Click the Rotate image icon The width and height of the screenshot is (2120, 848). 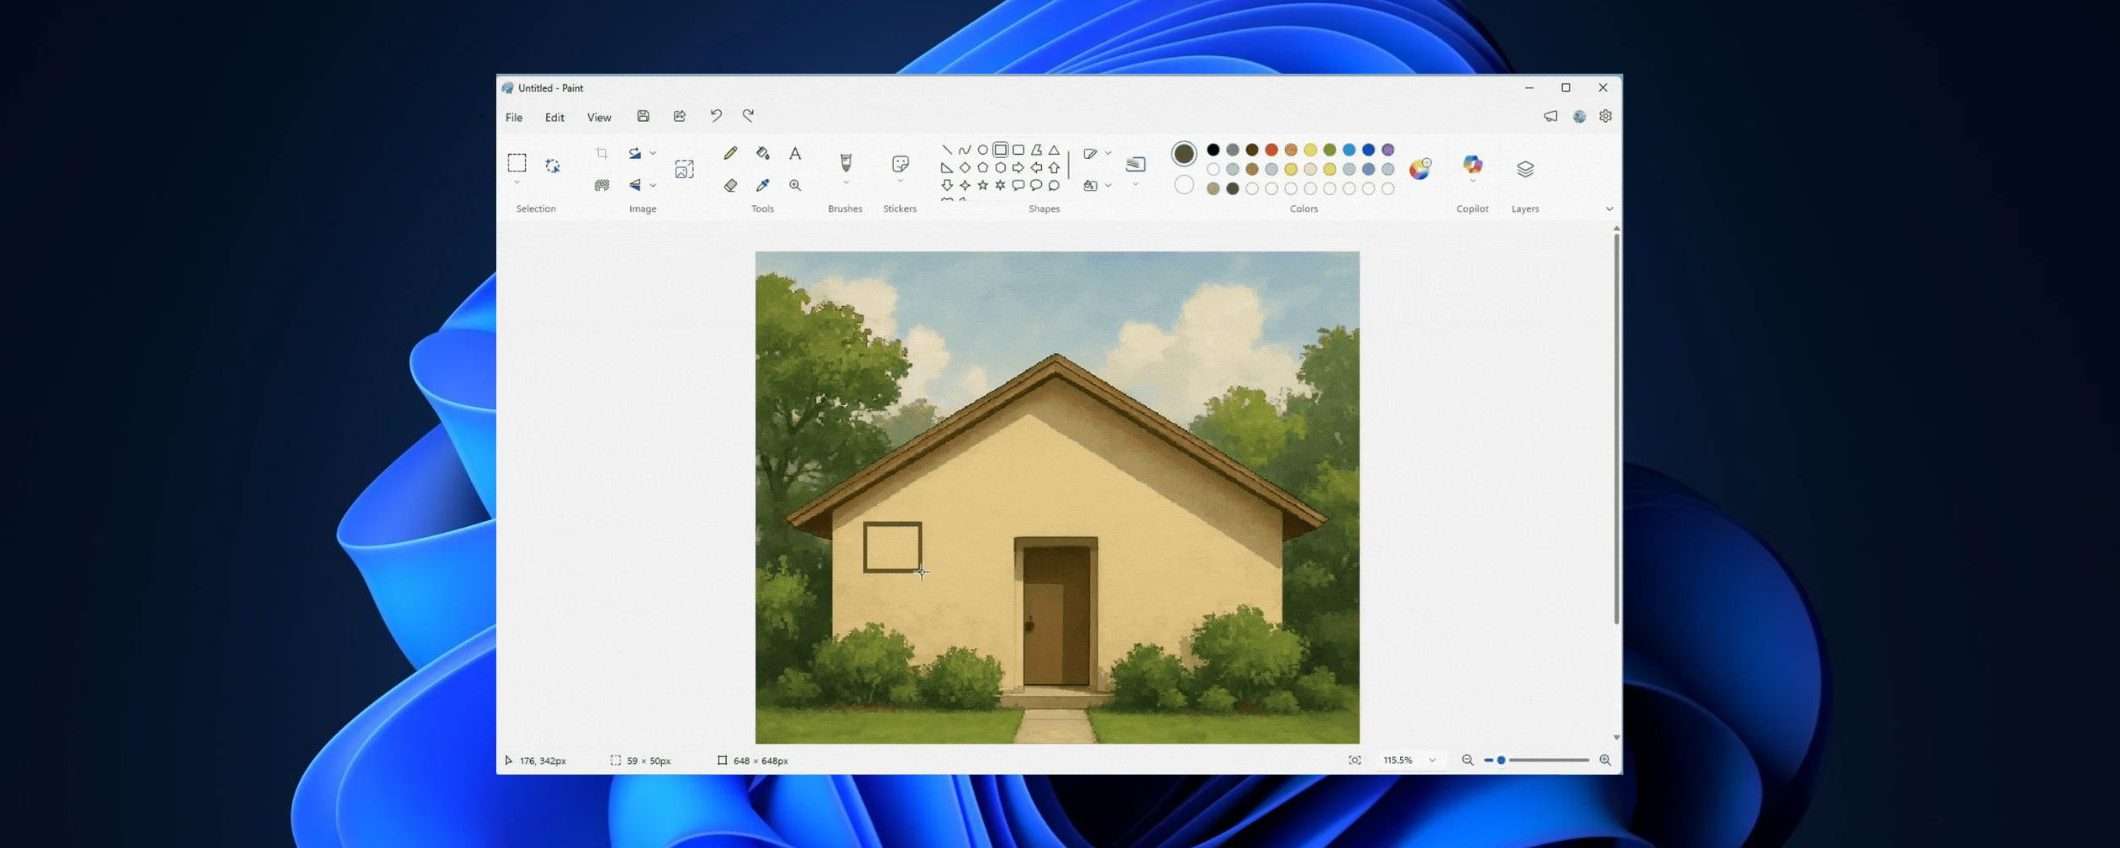pyautogui.click(x=635, y=153)
